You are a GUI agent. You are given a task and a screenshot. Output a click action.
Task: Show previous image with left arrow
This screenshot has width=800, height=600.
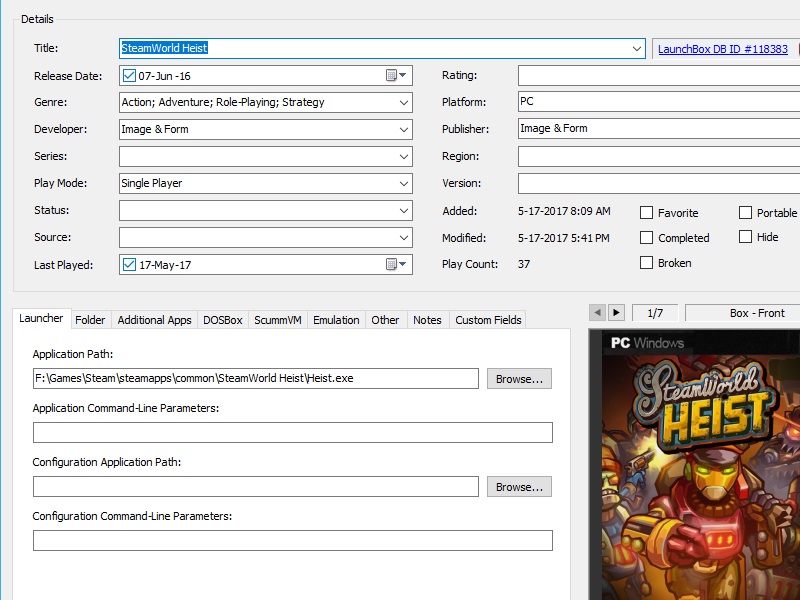[597, 312]
